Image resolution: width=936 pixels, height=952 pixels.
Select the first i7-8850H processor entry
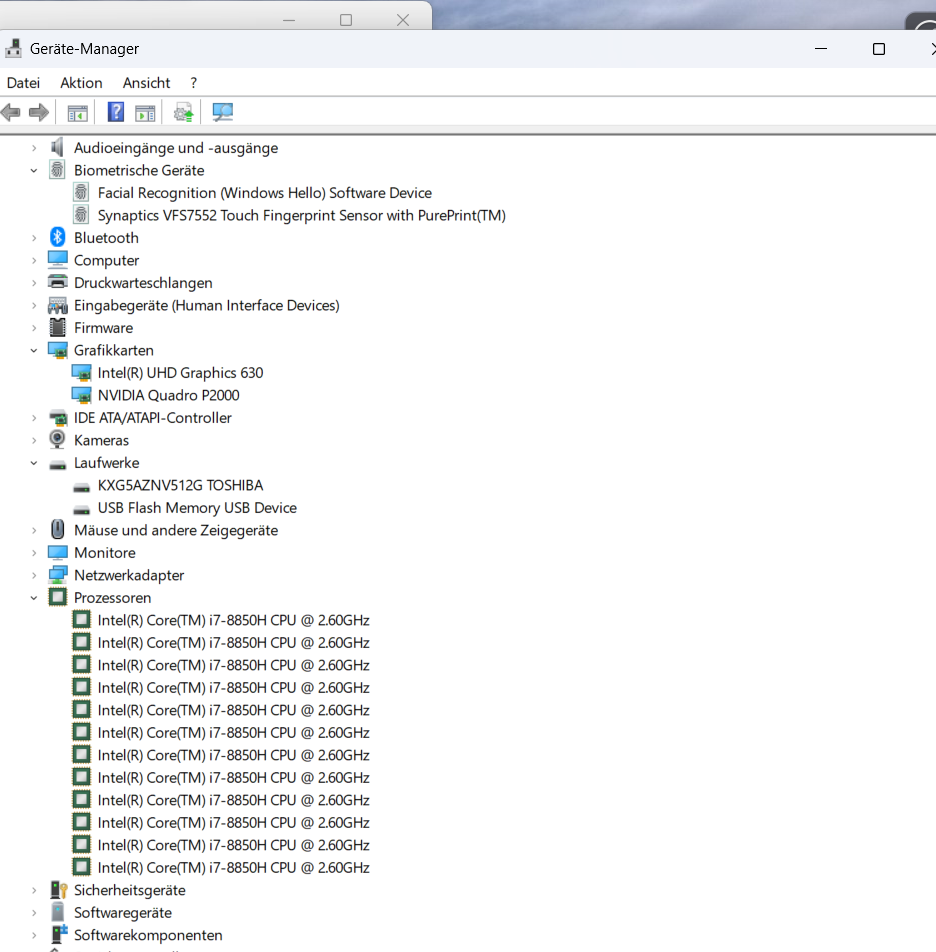[234, 620]
